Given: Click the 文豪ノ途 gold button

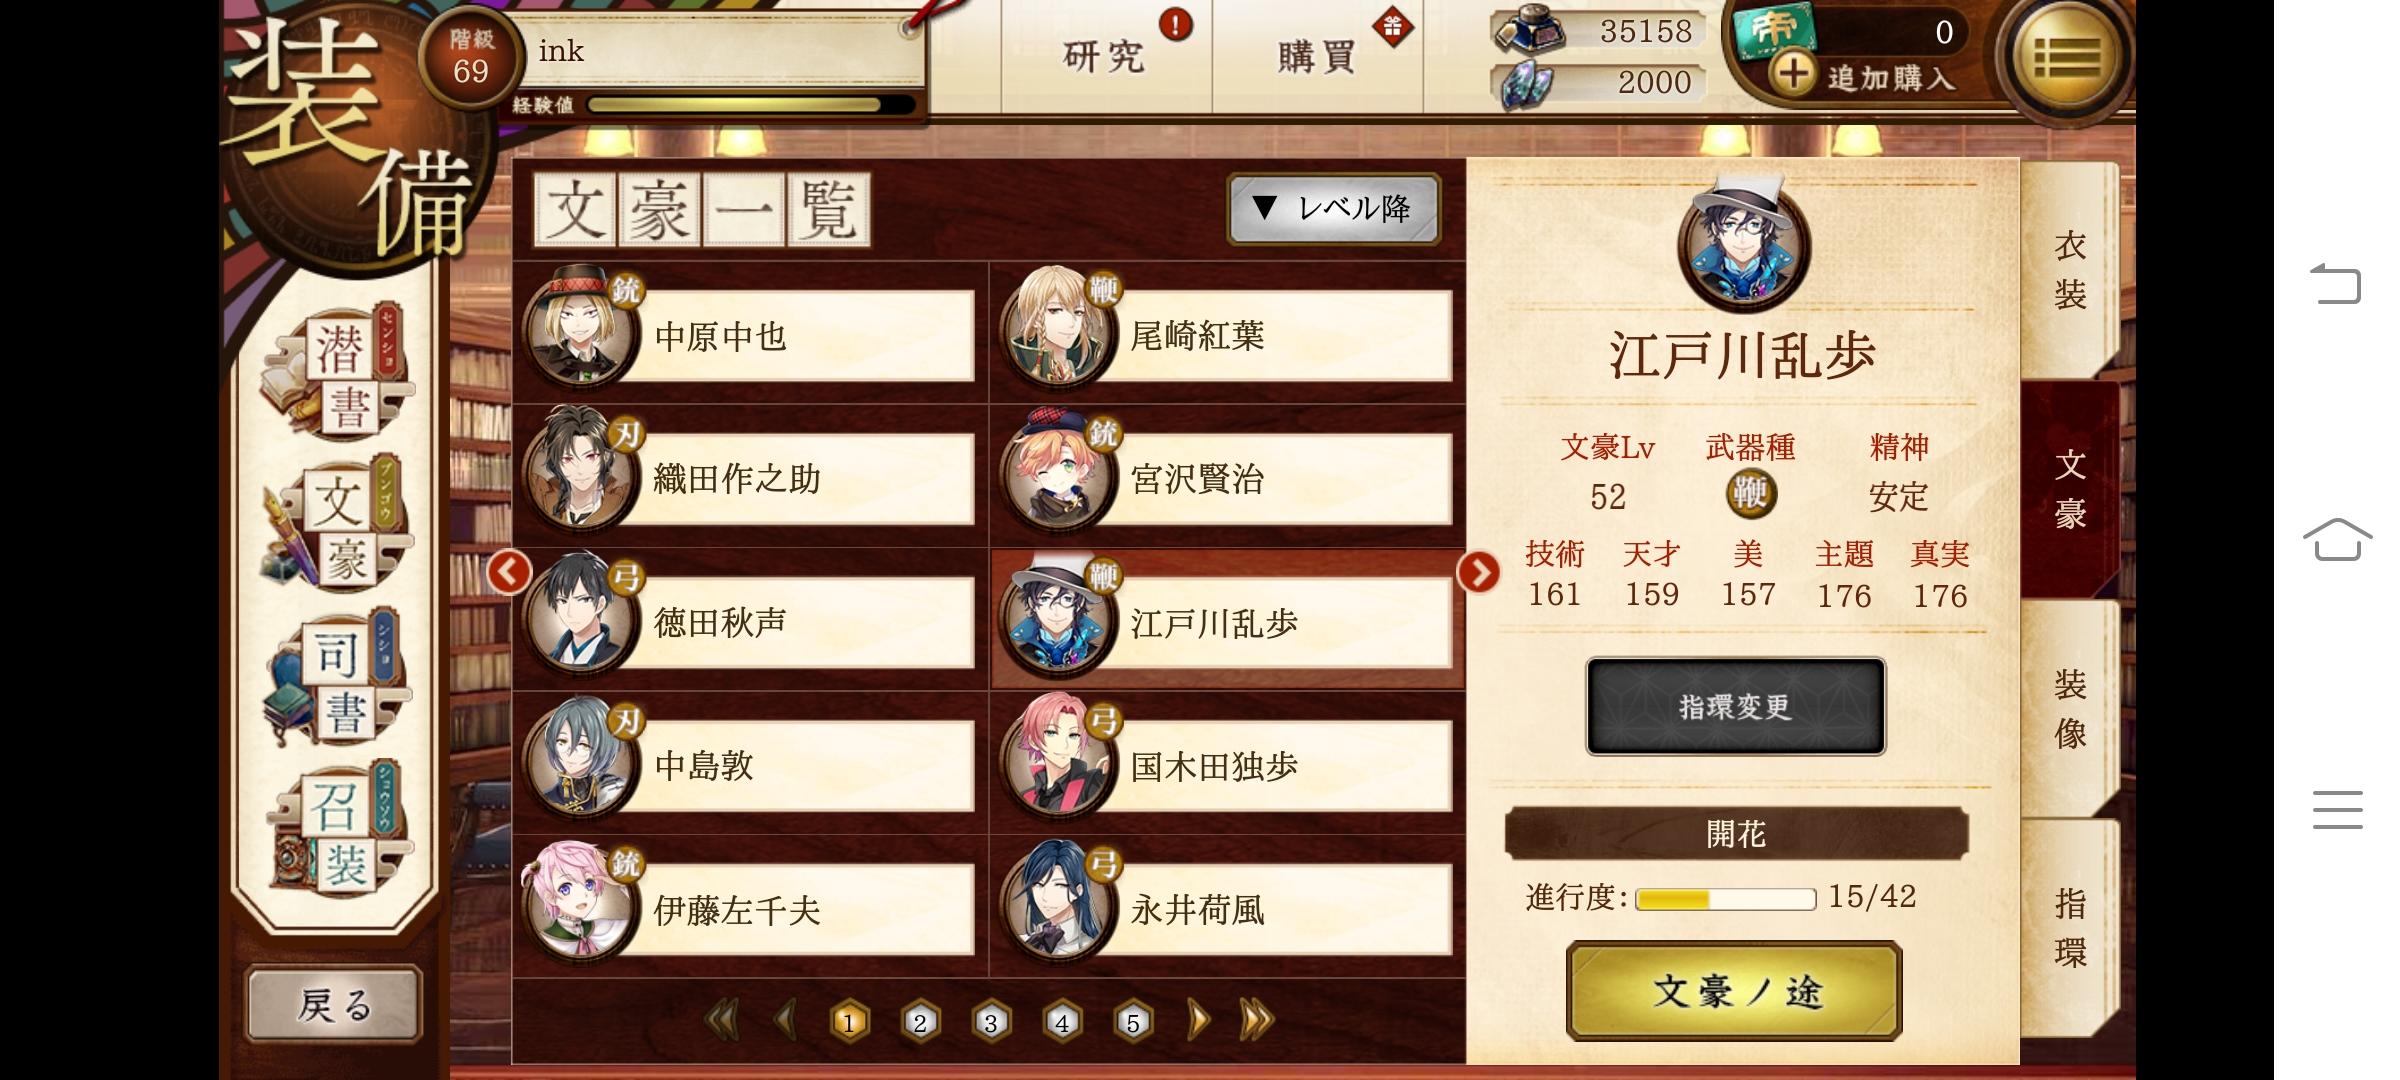Looking at the screenshot, I should (x=1735, y=991).
